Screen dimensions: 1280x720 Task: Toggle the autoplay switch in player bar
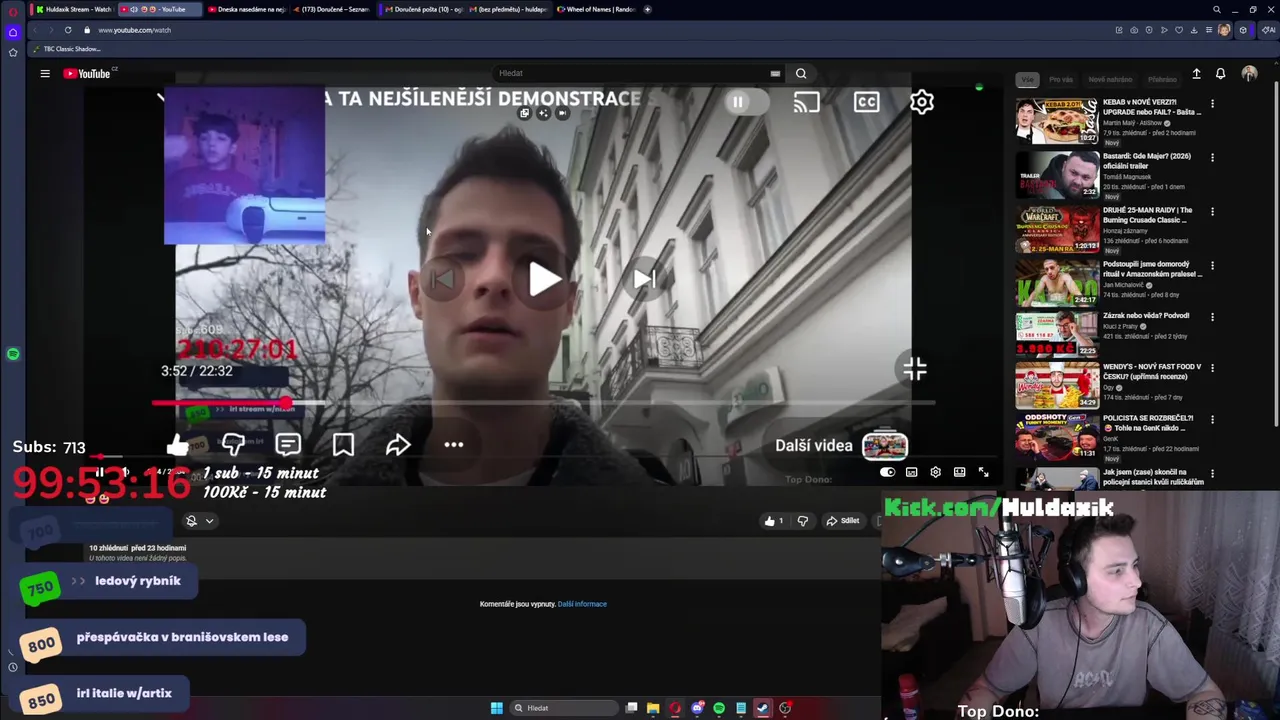coord(887,472)
